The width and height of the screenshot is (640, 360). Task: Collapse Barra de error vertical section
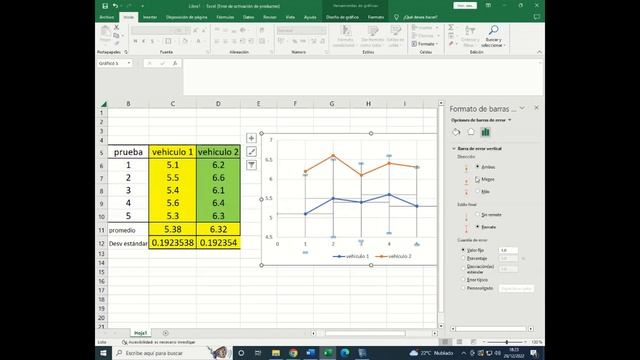click(454, 149)
